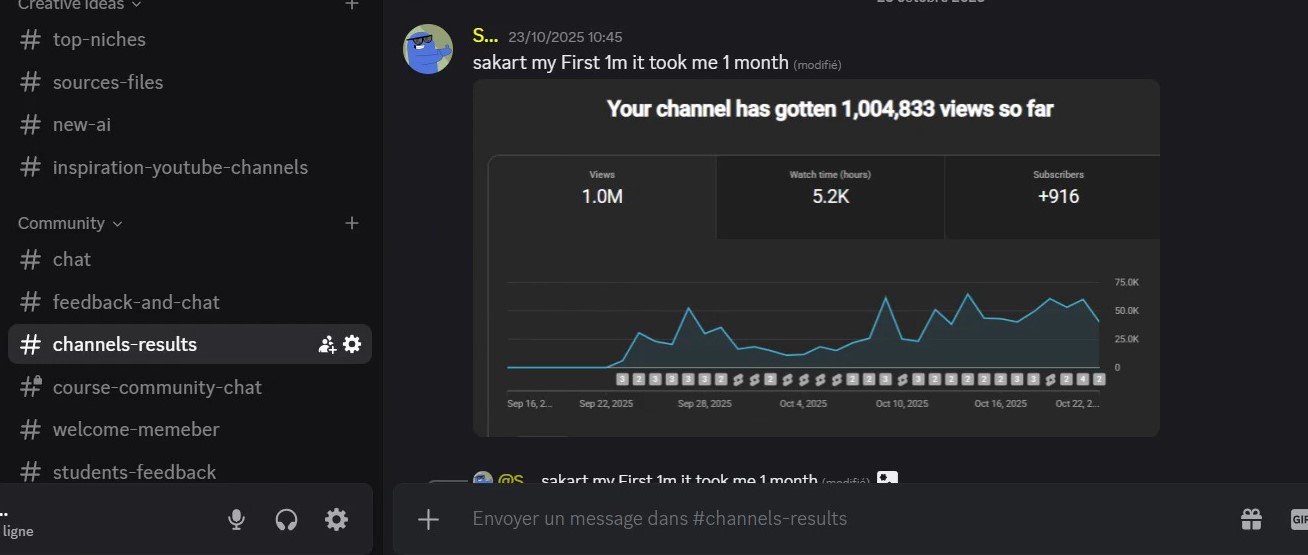The image size is (1308, 555).
Task: Select the channels-results channel
Action: [x=190, y=344]
